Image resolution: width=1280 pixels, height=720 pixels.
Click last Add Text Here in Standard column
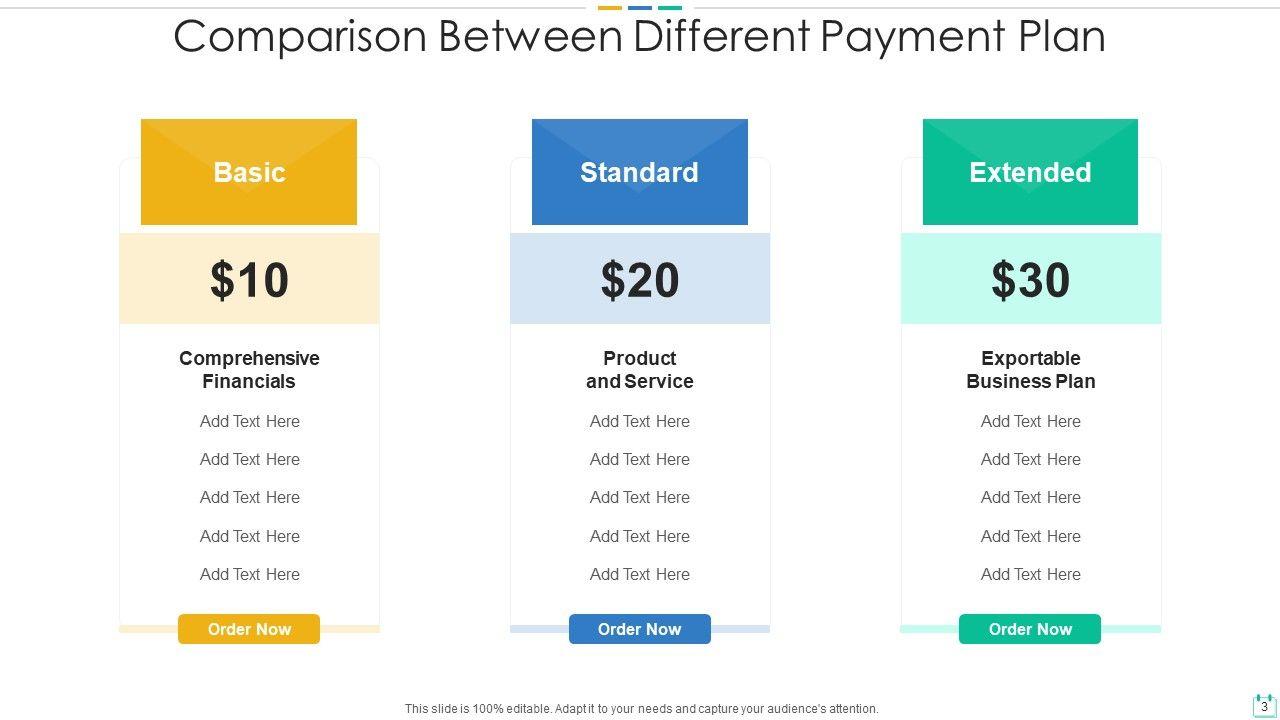coord(640,574)
